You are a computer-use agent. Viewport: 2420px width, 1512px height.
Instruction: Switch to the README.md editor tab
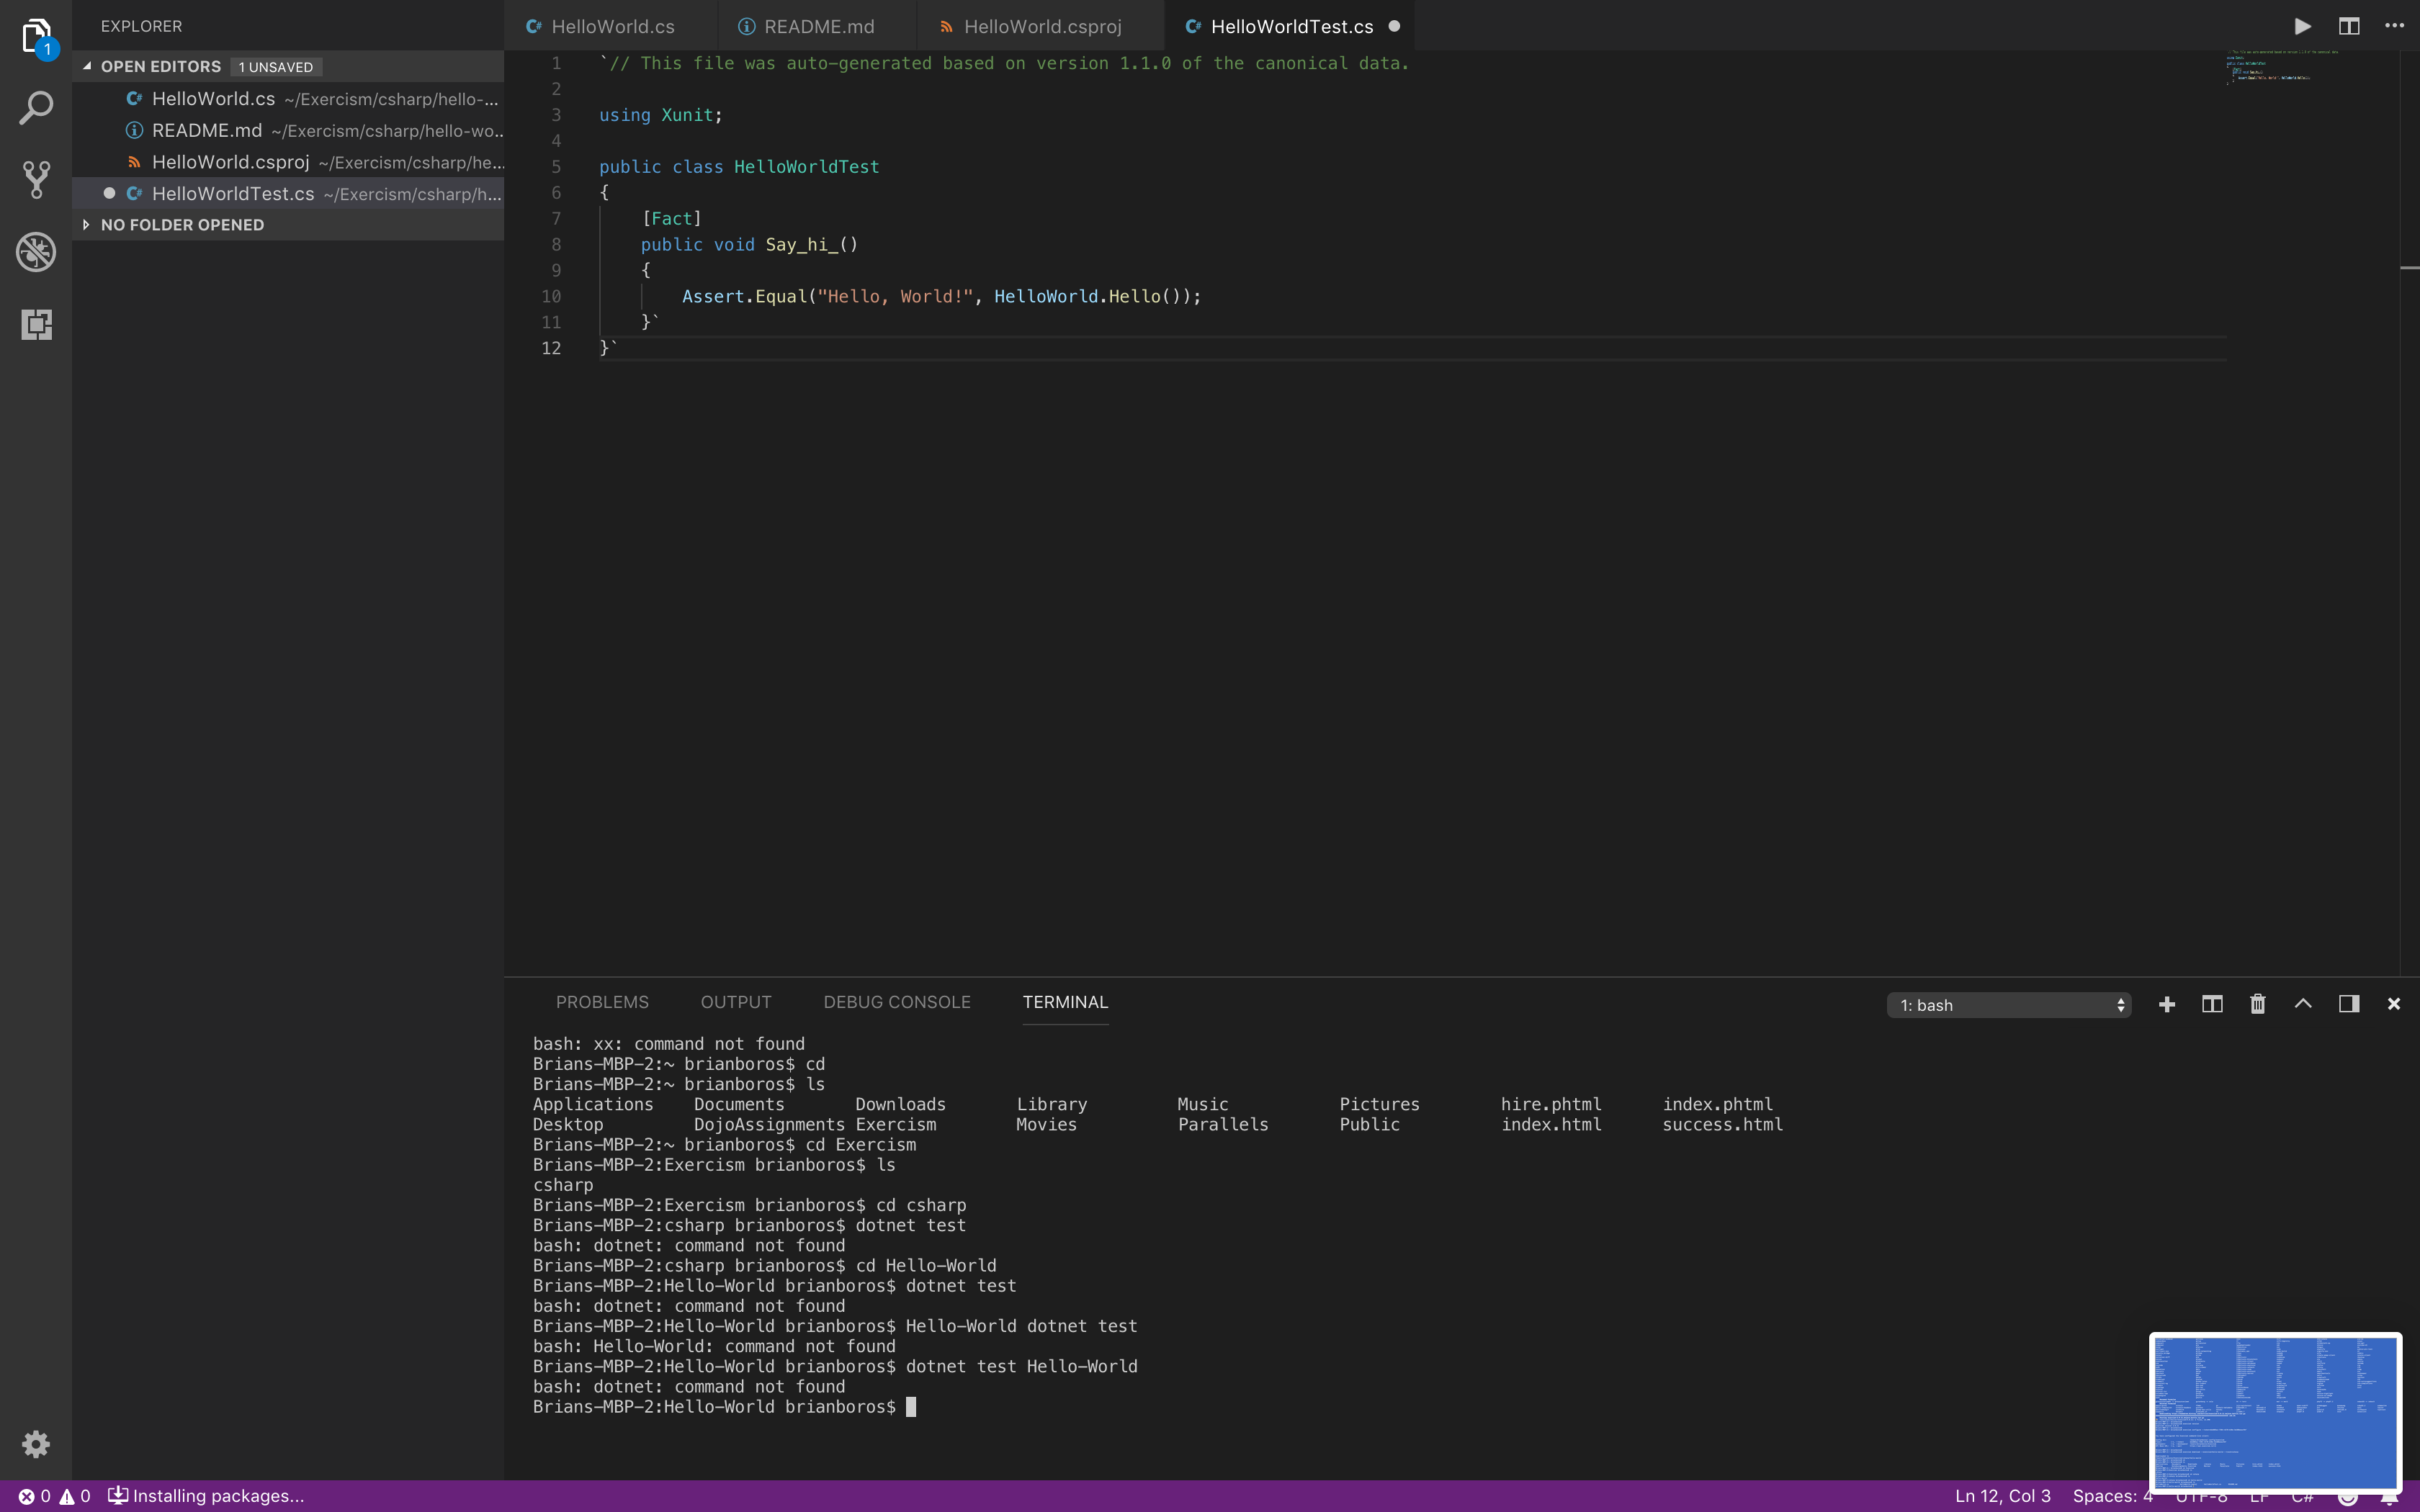(818, 27)
